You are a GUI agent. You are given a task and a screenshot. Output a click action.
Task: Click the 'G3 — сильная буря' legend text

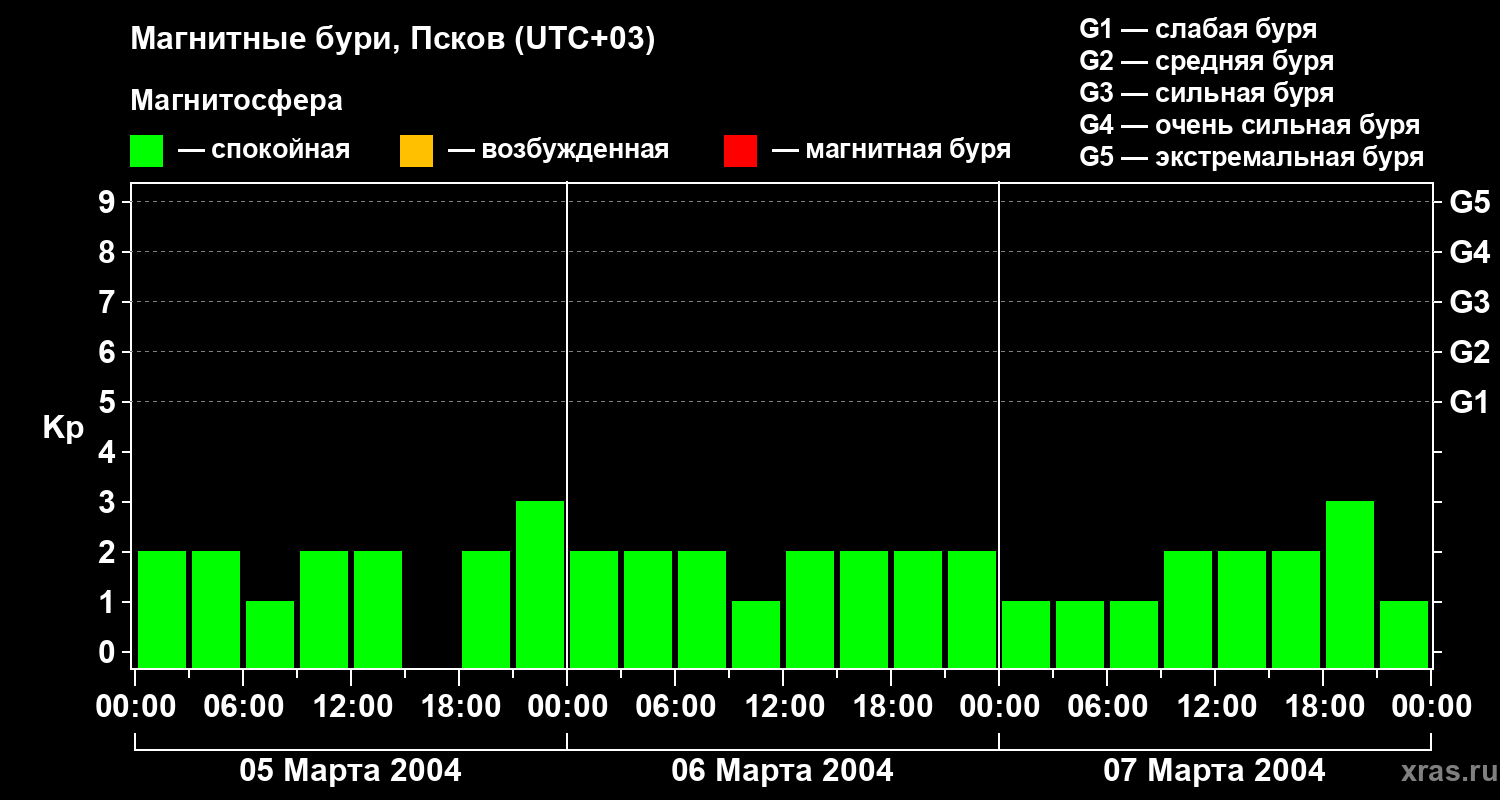(1206, 93)
